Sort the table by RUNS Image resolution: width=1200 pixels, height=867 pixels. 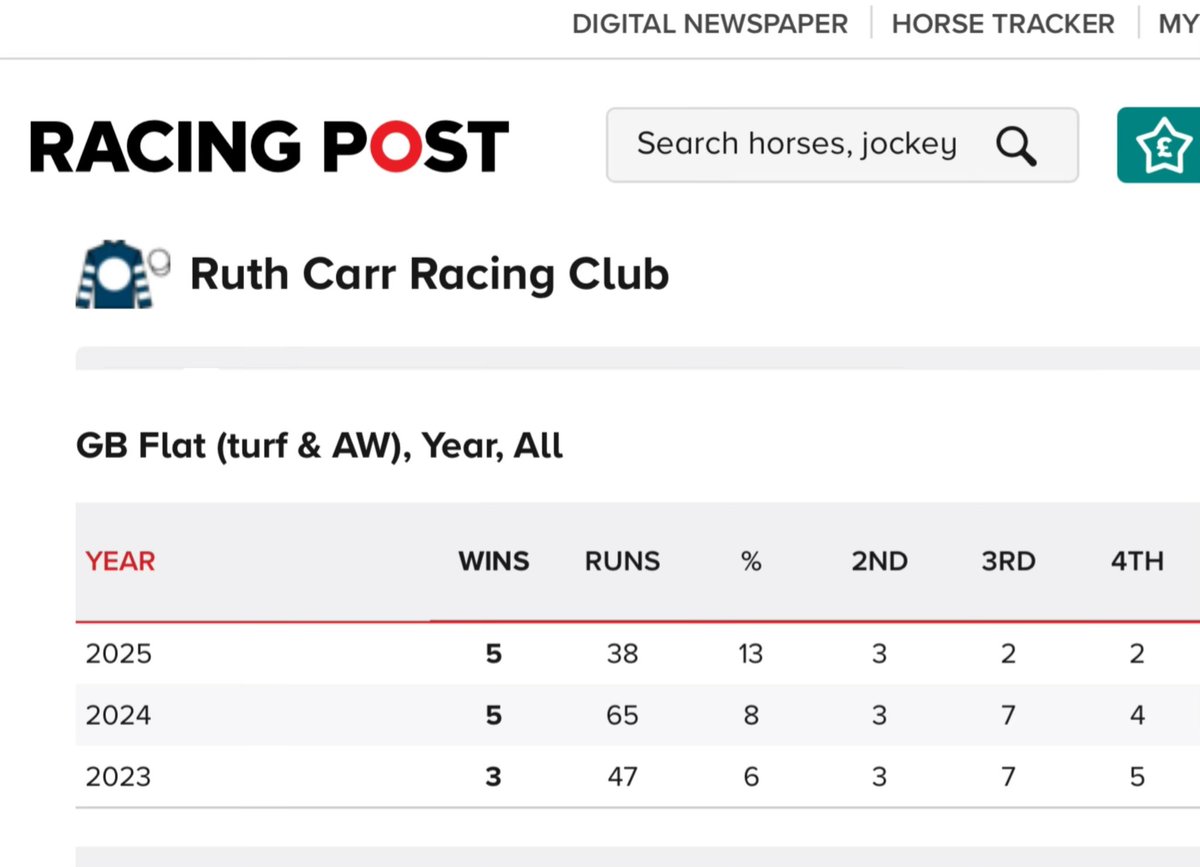click(x=621, y=561)
